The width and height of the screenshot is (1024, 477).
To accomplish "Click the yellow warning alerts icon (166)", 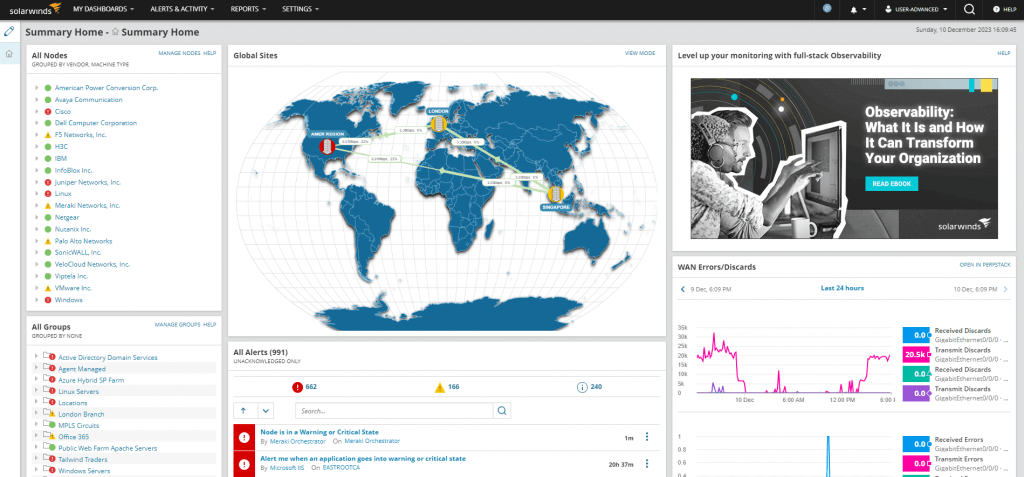I will pos(440,387).
